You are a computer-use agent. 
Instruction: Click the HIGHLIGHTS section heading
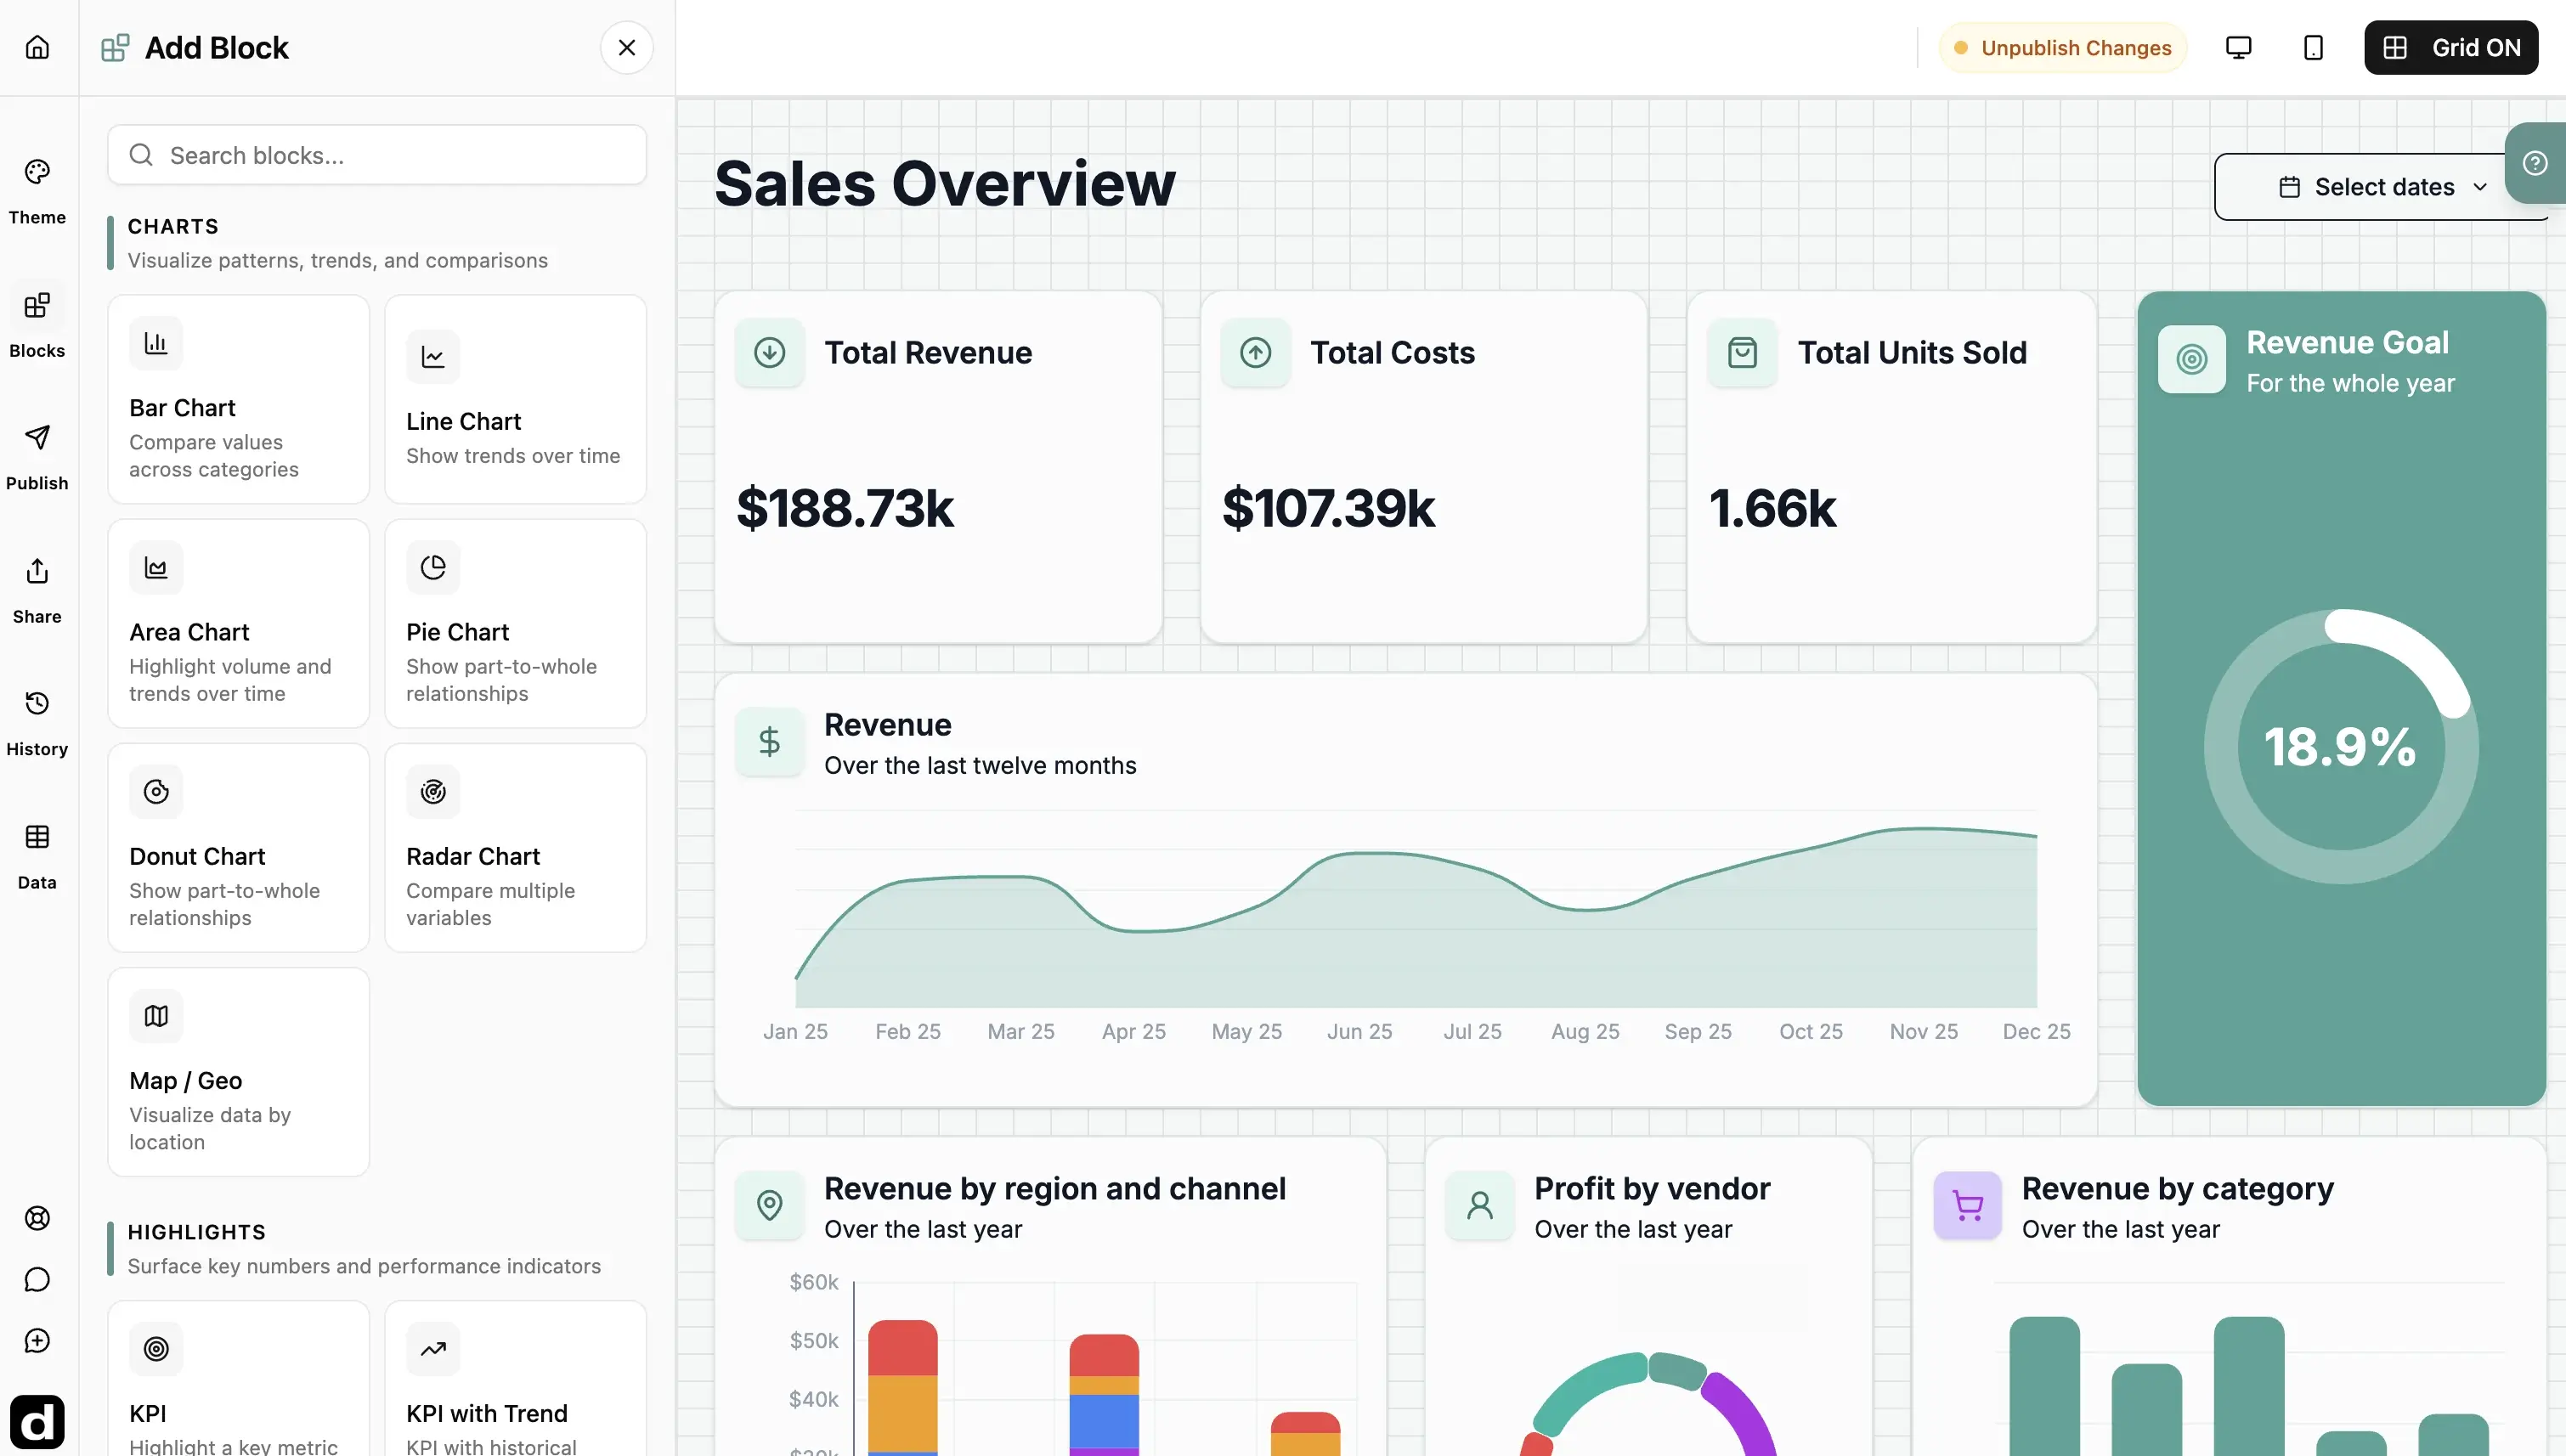point(197,1232)
